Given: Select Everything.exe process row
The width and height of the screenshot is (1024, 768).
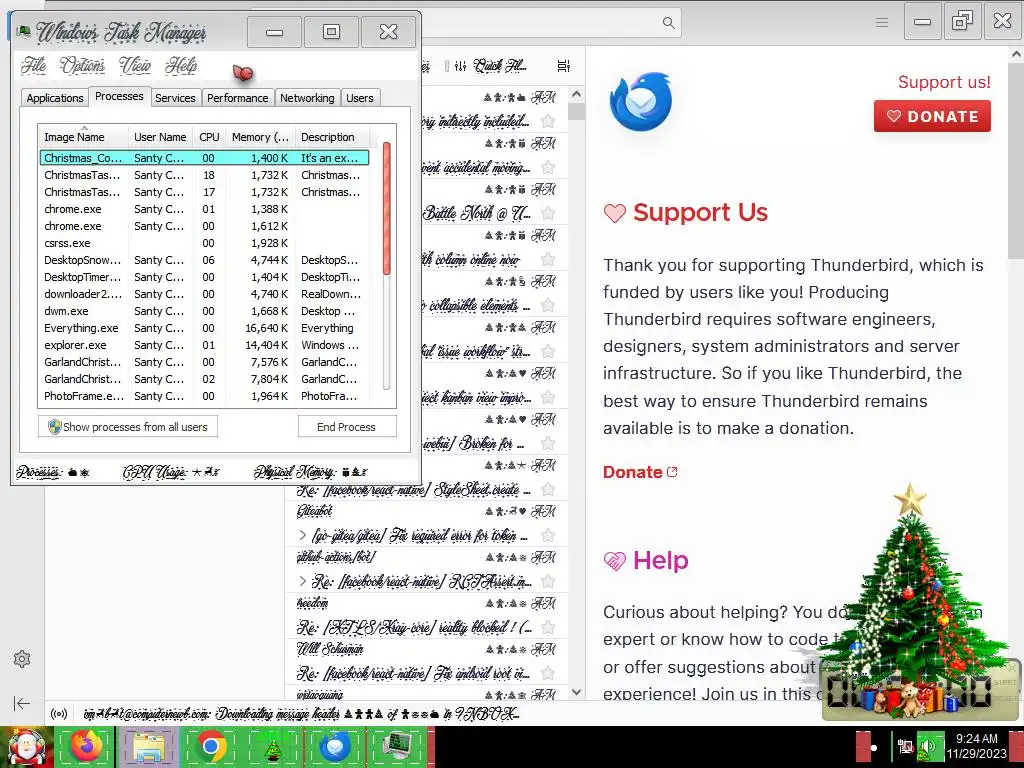Looking at the screenshot, I should tap(204, 328).
